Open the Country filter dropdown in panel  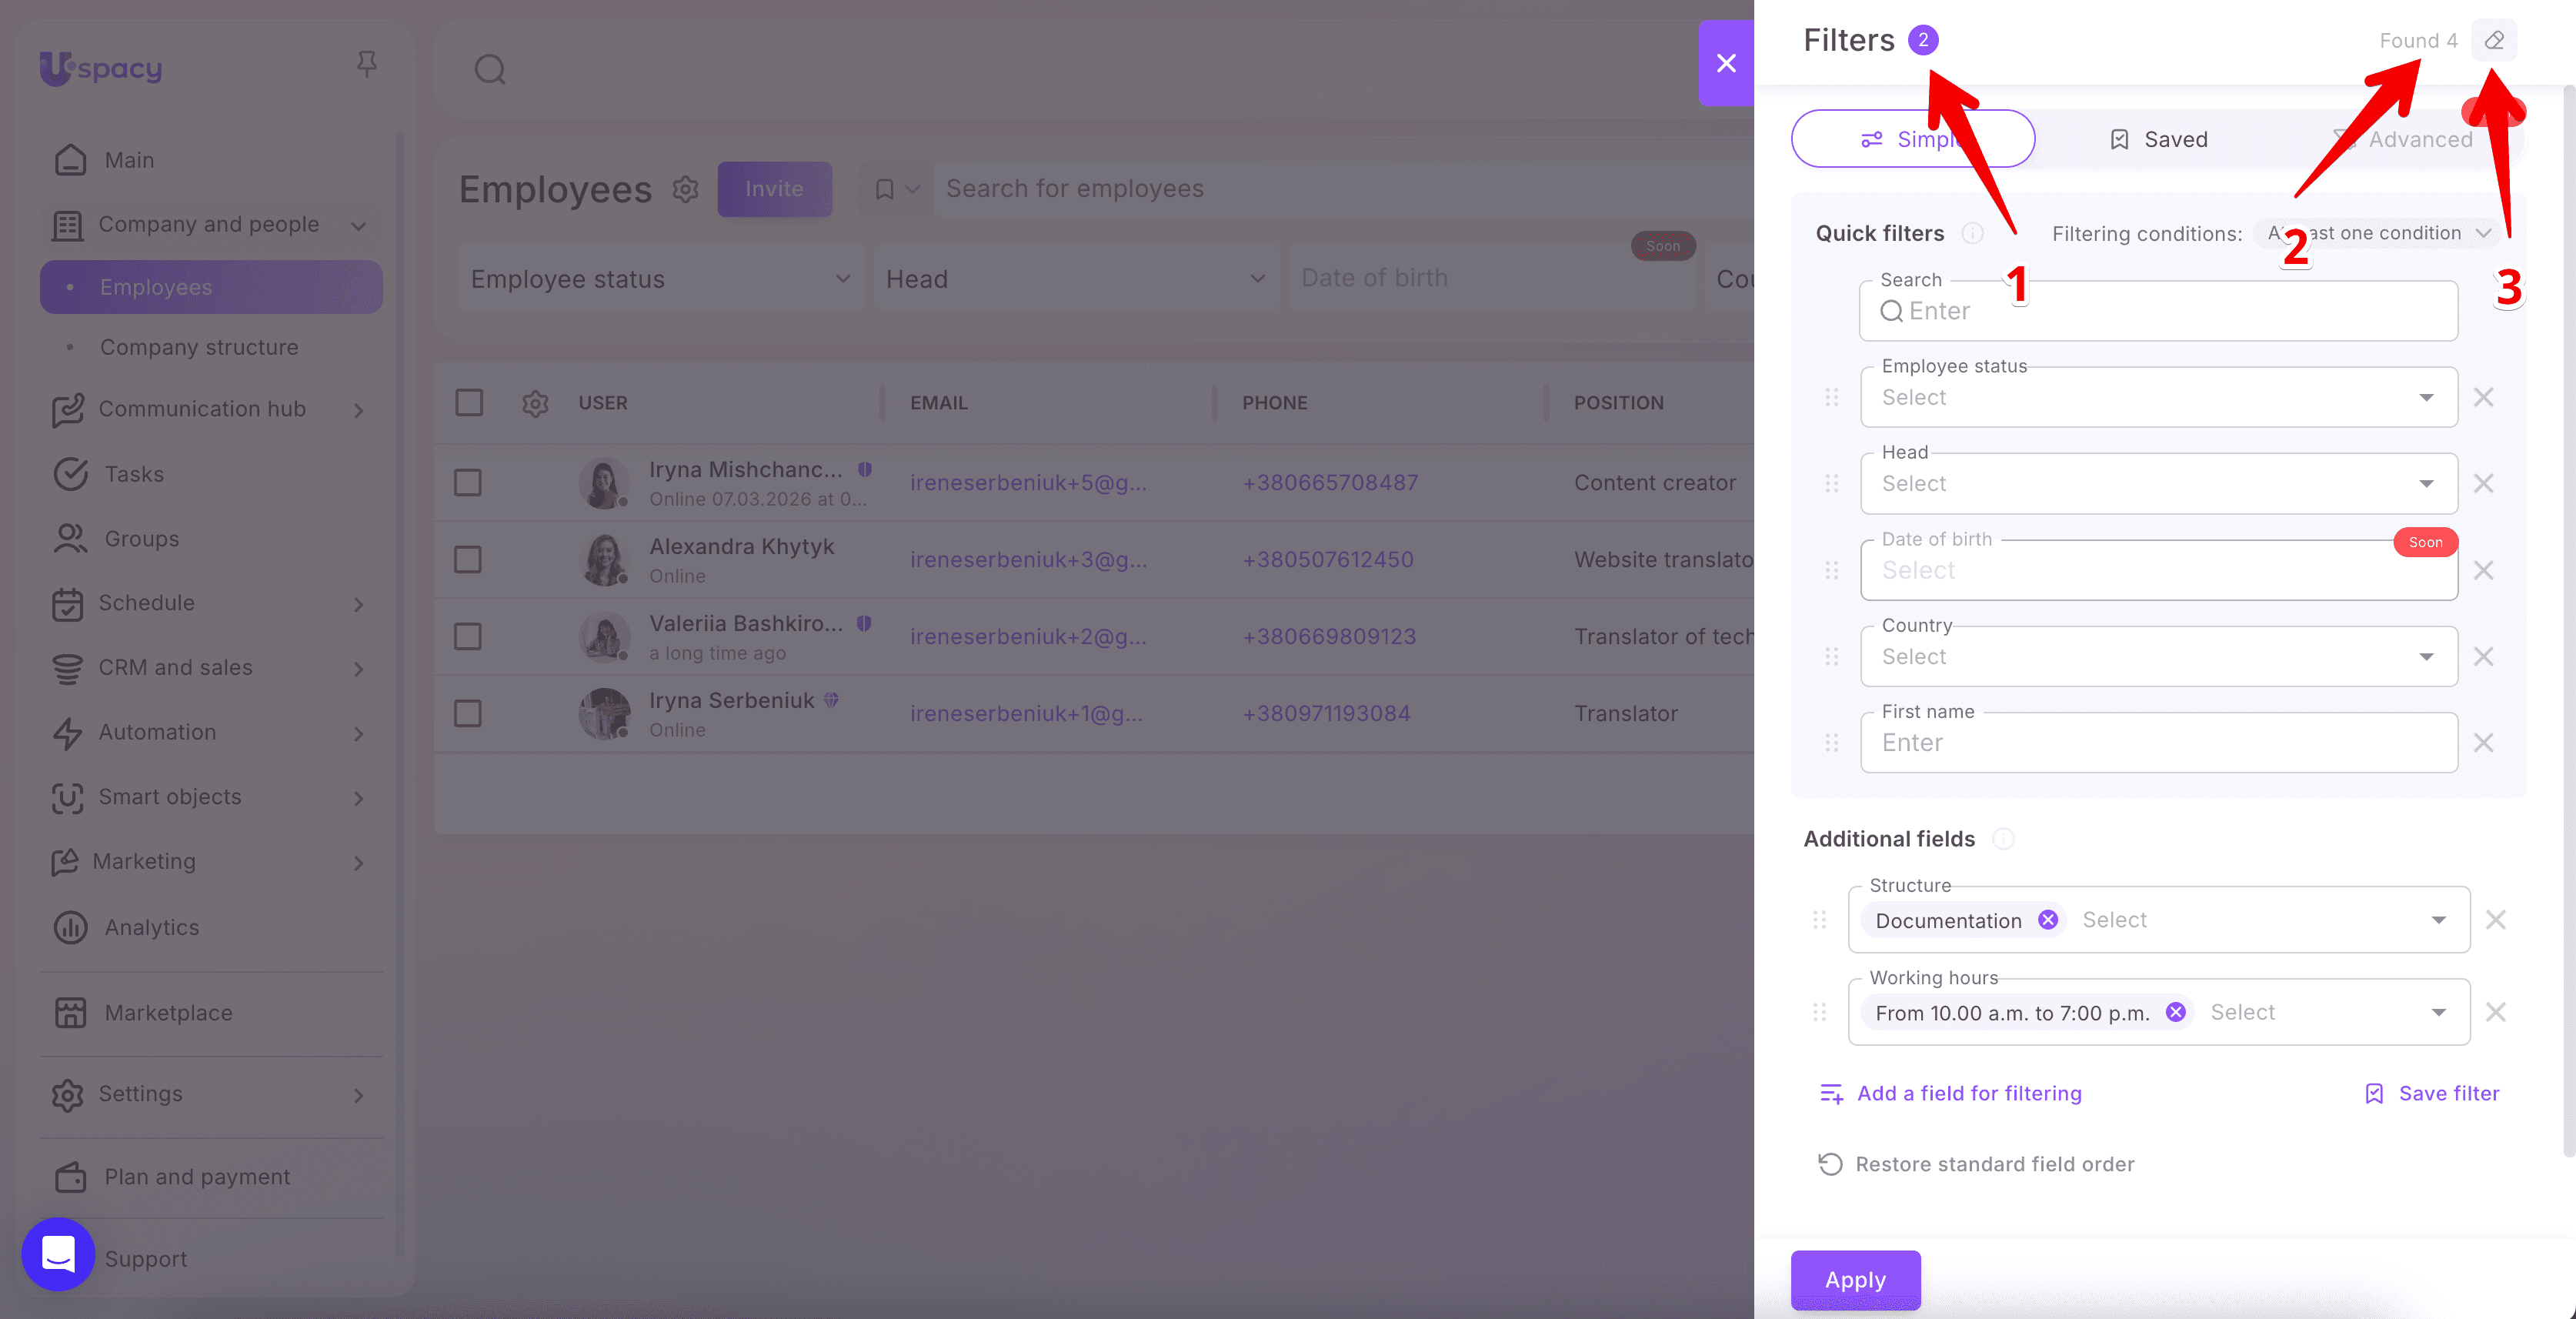pyautogui.click(x=2159, y=657)
